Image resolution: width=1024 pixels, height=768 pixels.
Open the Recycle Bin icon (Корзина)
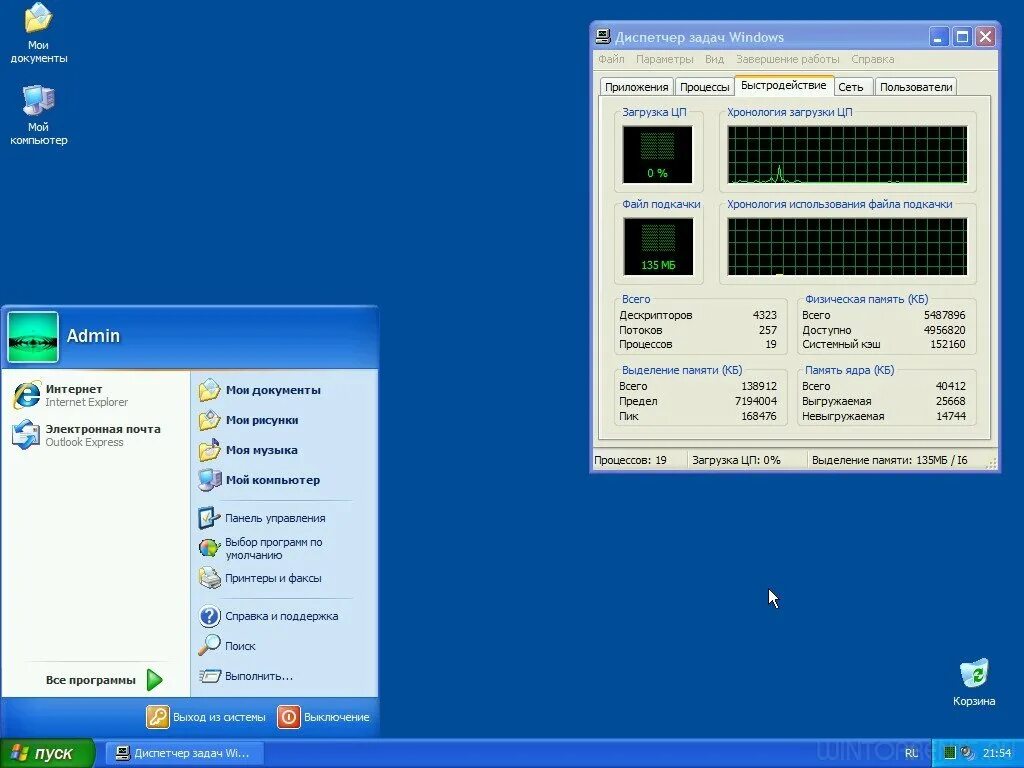[x=974, y=682]
